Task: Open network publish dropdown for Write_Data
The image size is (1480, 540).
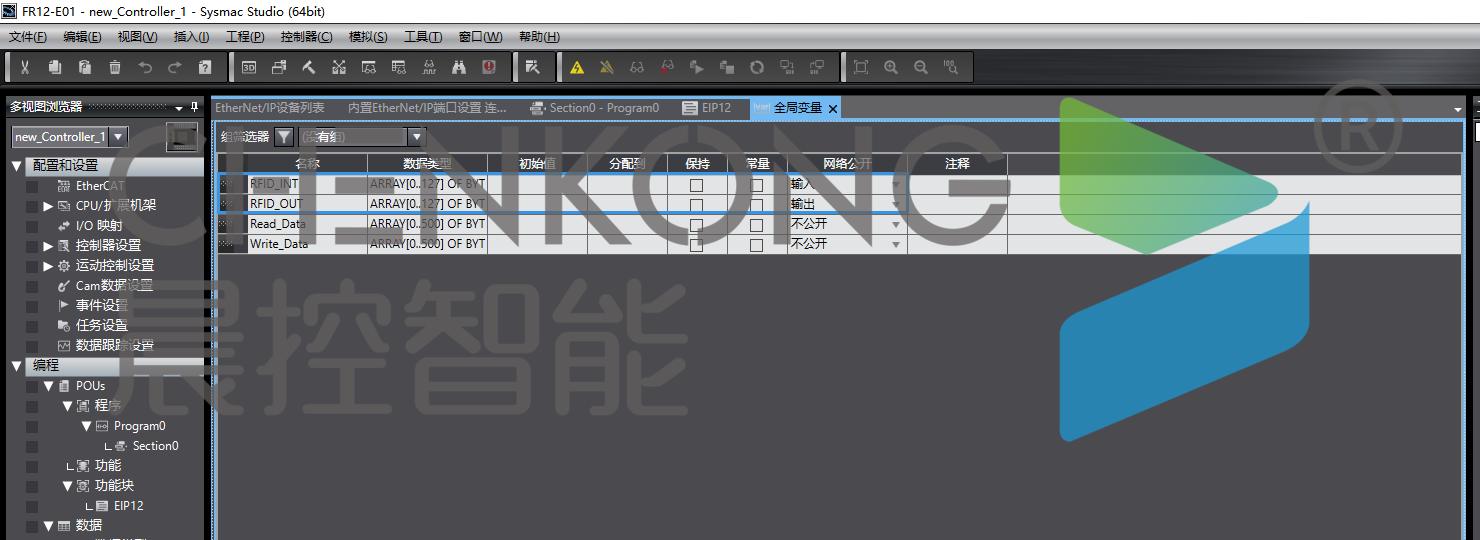Action: coord(896,245)
